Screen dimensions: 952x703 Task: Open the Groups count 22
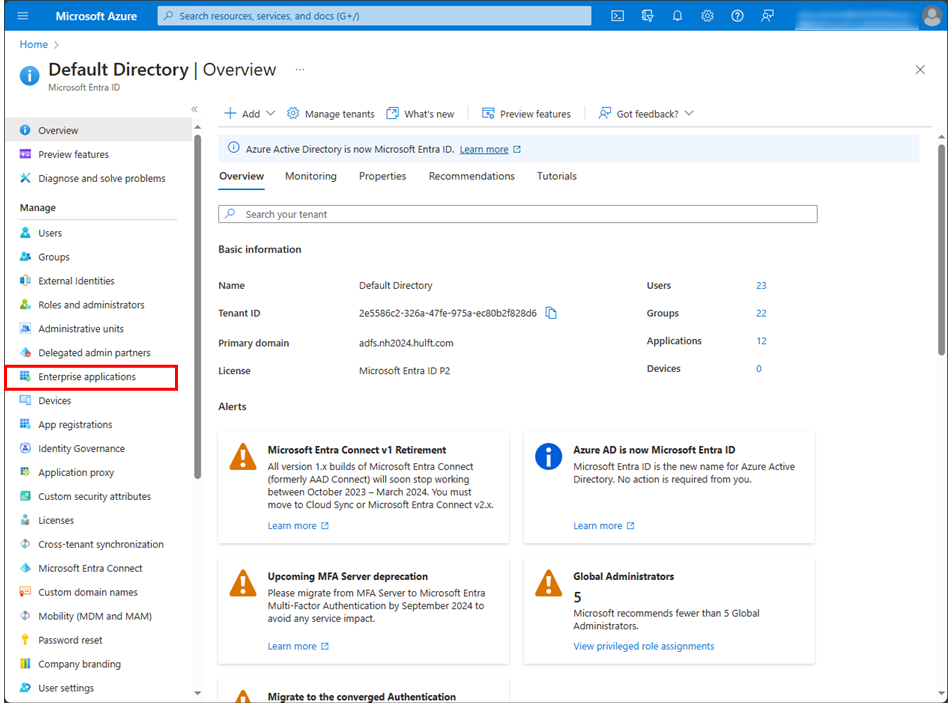click(x=761, y=313)
